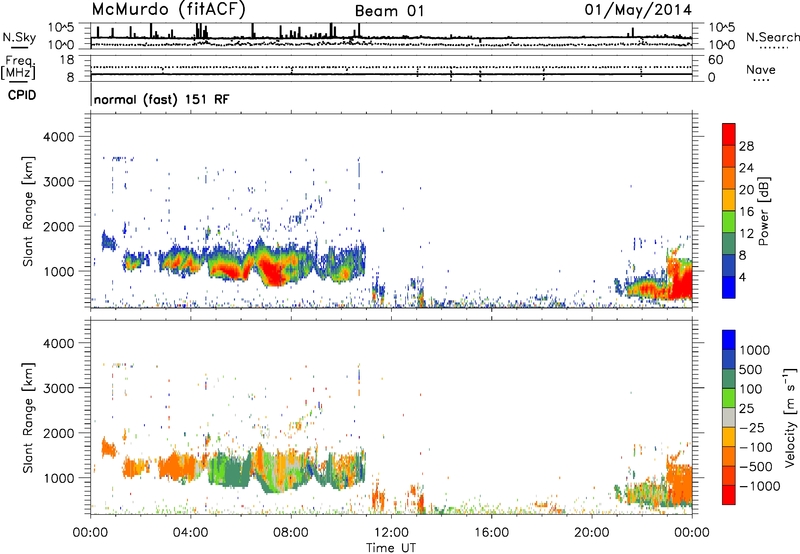Click the "2000" tick label of velocity panel
The image size is (800, 554).
(x=58, y=433)
